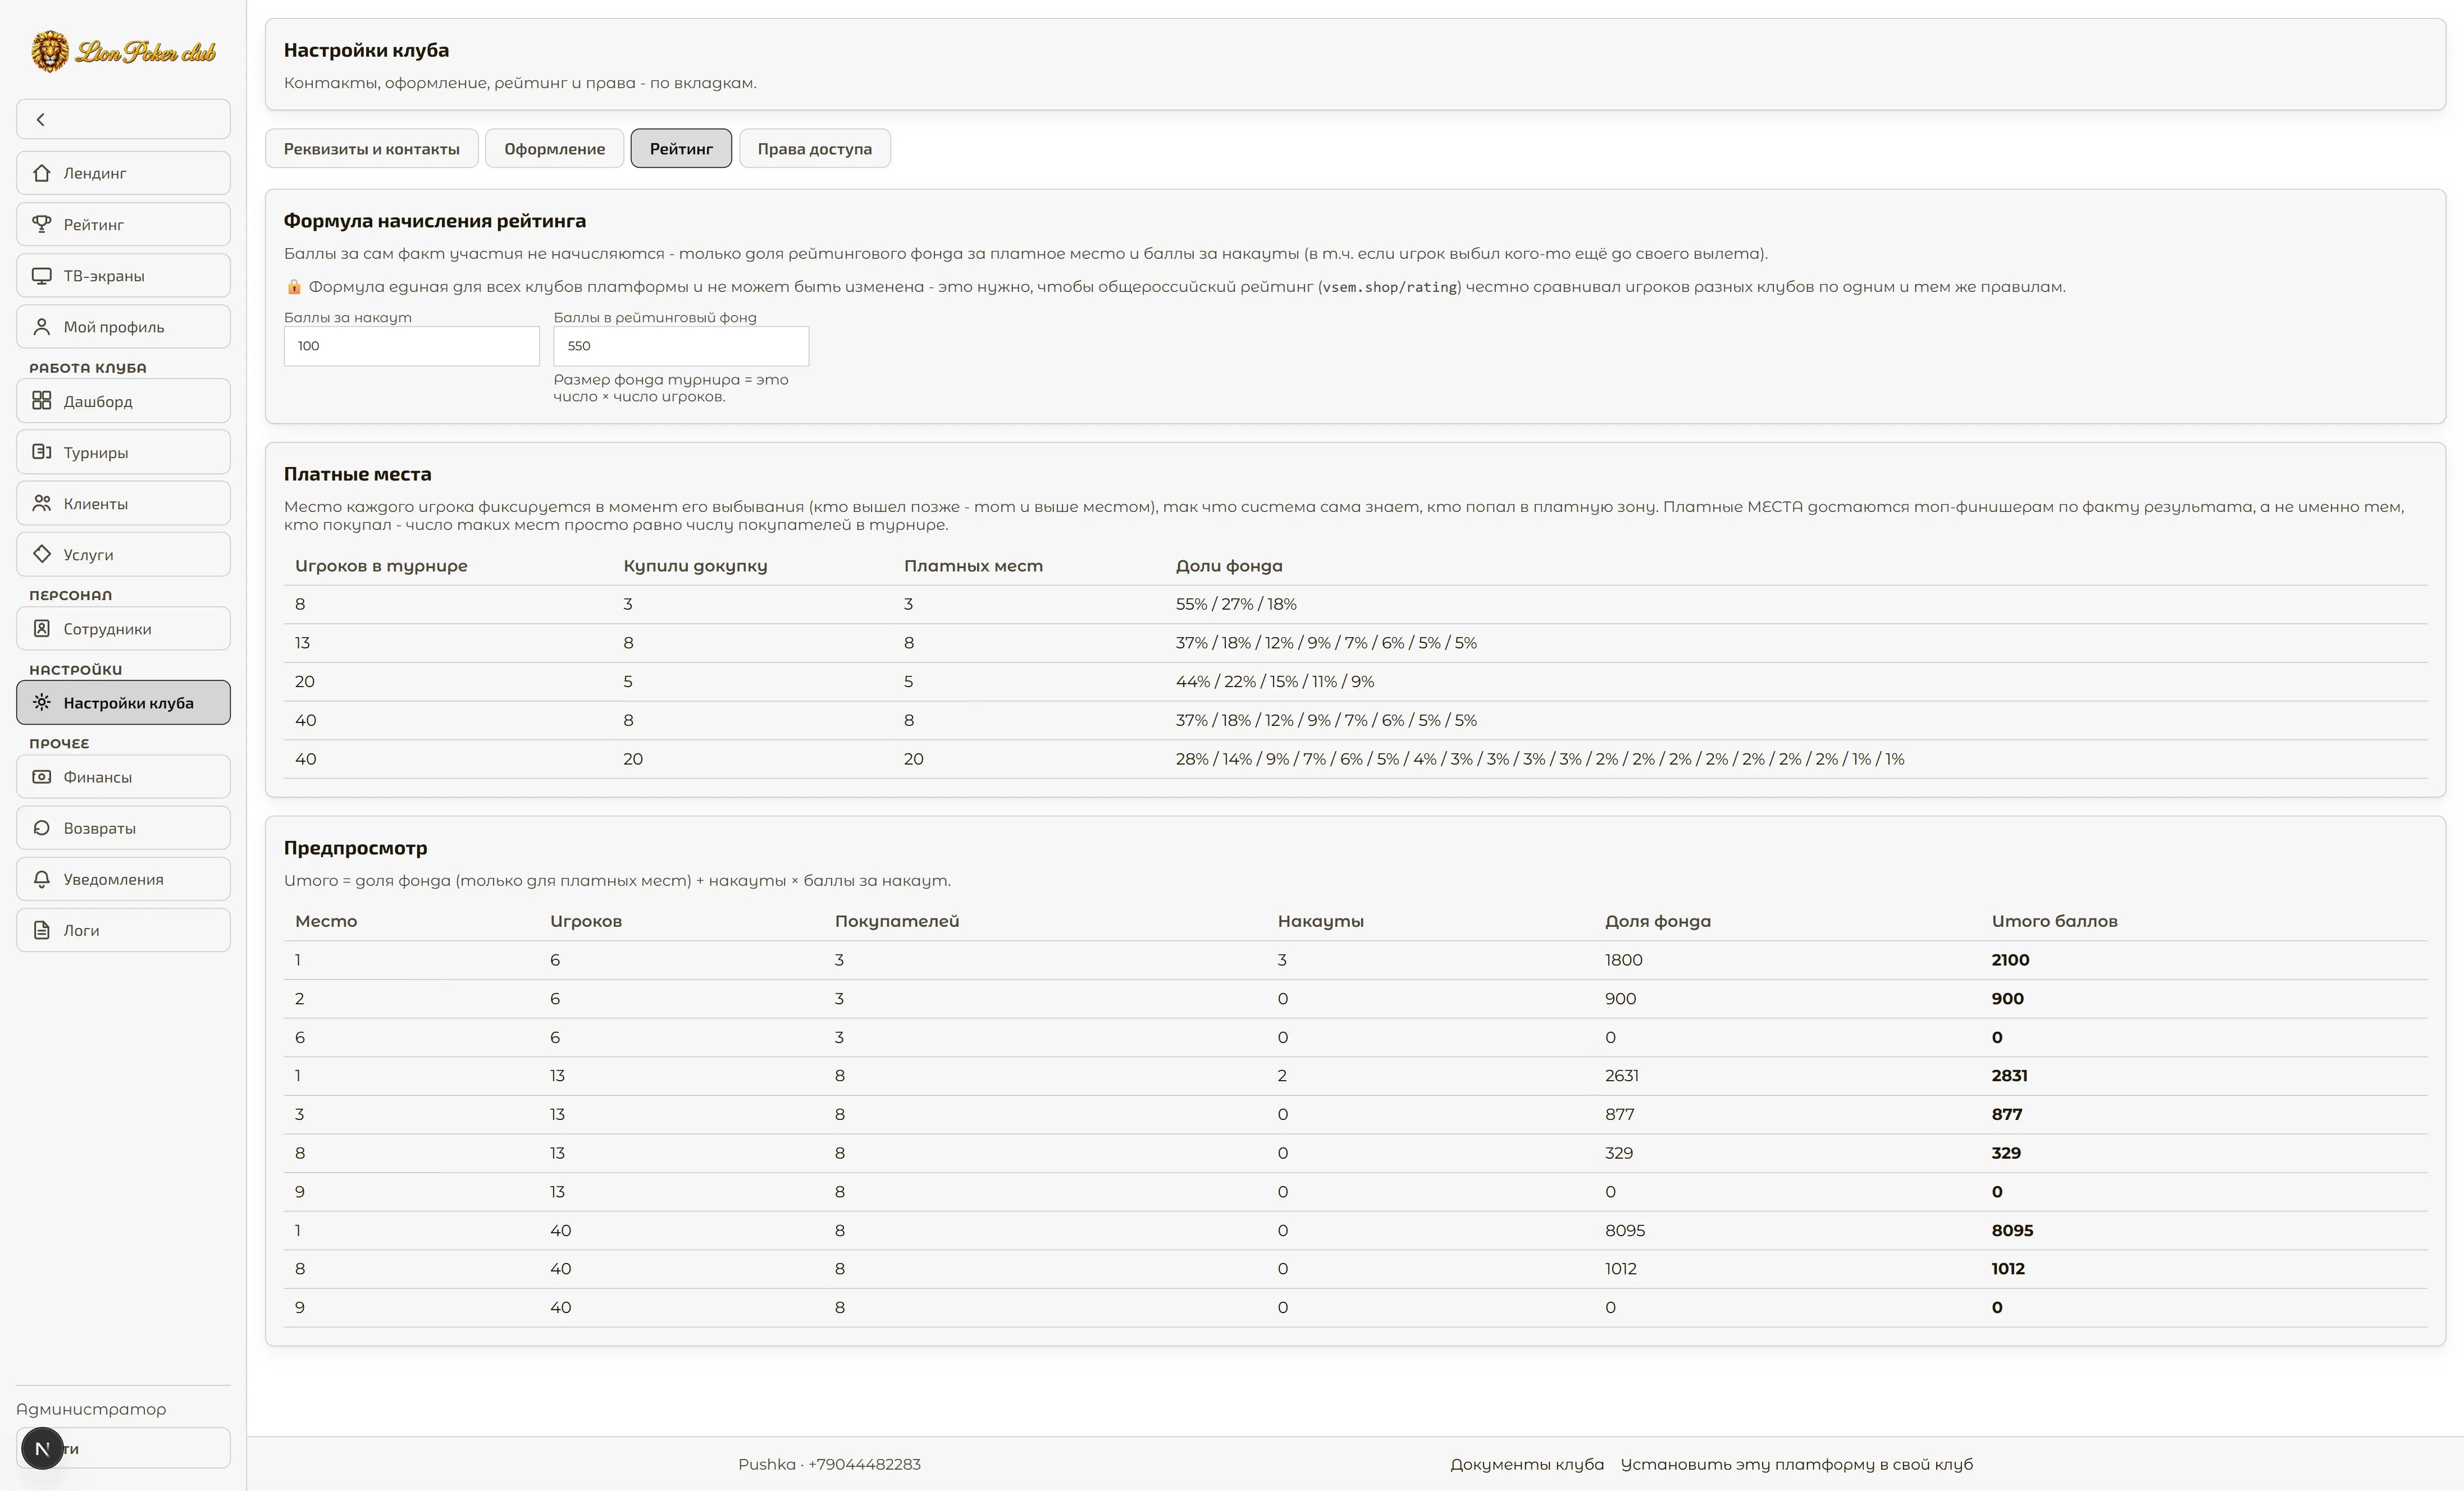
Task: Click the bold 8095 total points value
Action: click(2012, 1231)
